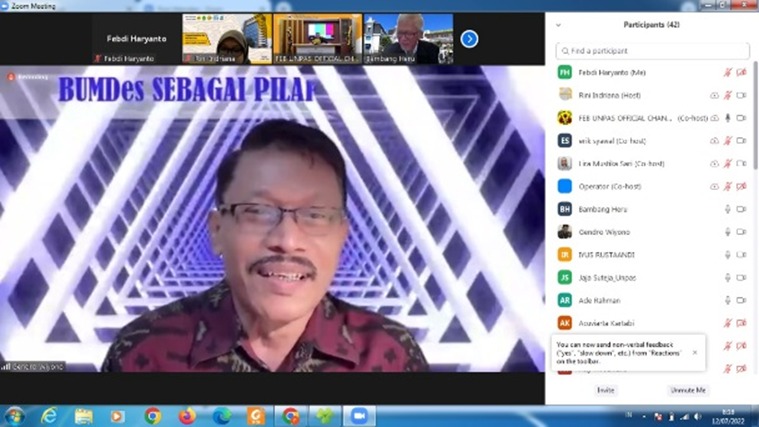Image resolution: width=759 pixels, height=427 pixels.
Task: Show next participants with the blue arrow
Action: click(469, 39)
